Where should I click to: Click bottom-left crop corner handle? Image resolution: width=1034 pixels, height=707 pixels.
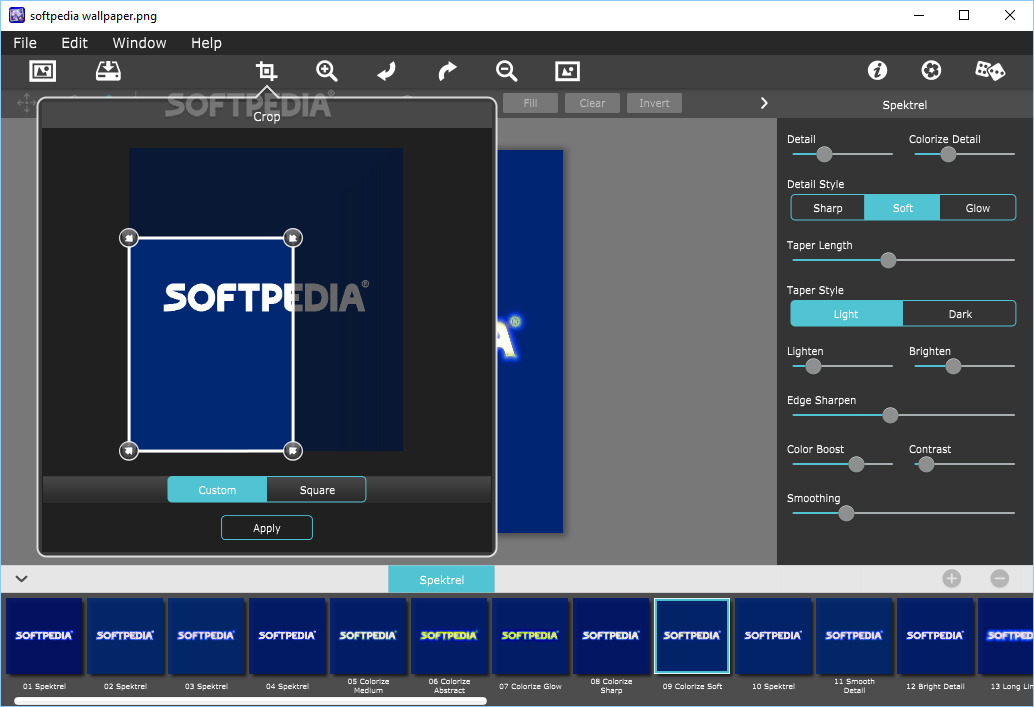(x=129, y=450)
